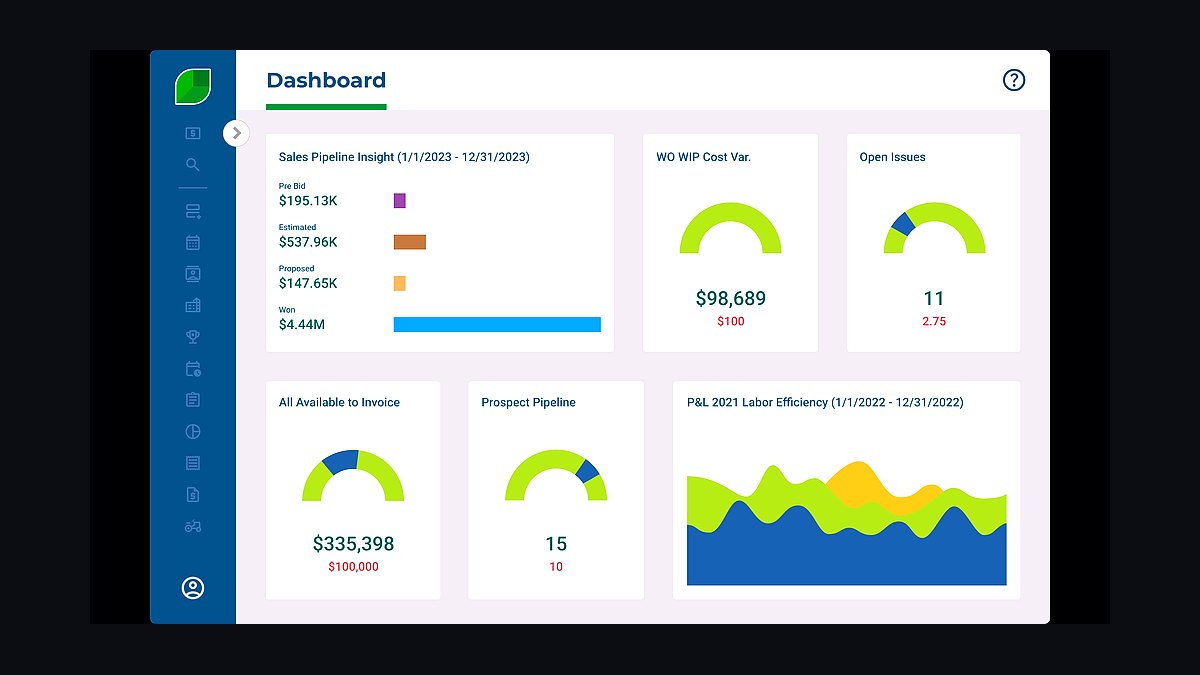Click the orange Proposed bar
Screen dimensions: 1200x675
click(x=400, y=283)
